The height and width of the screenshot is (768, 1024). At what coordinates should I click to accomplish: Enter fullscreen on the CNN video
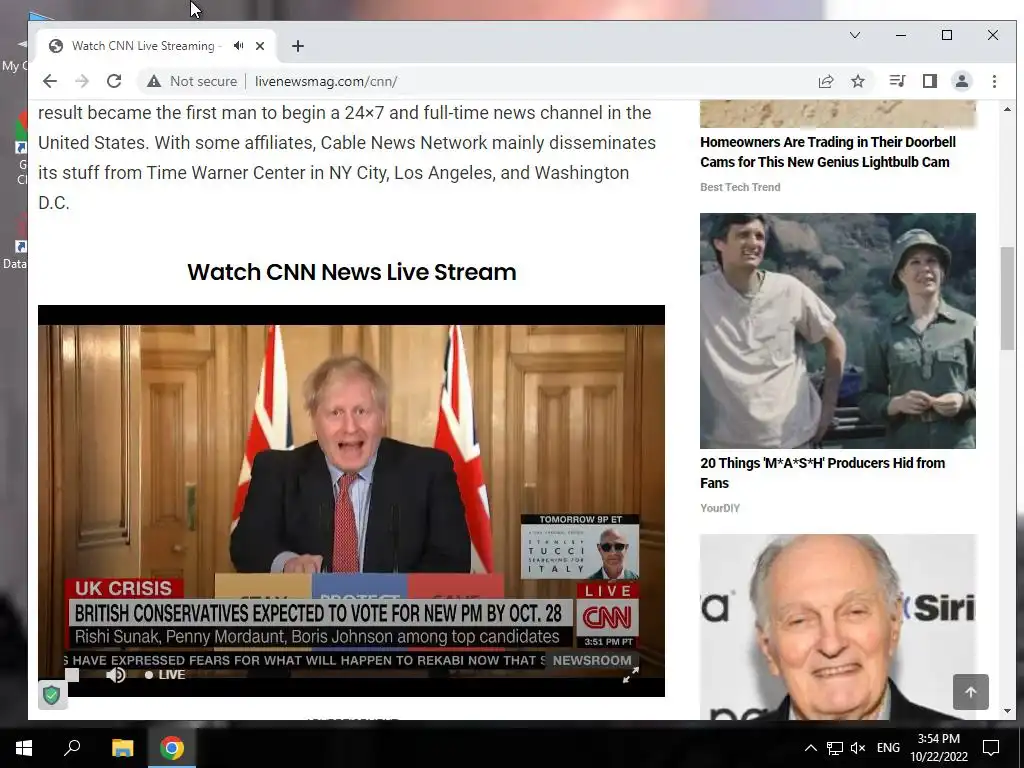click(630, 675)
